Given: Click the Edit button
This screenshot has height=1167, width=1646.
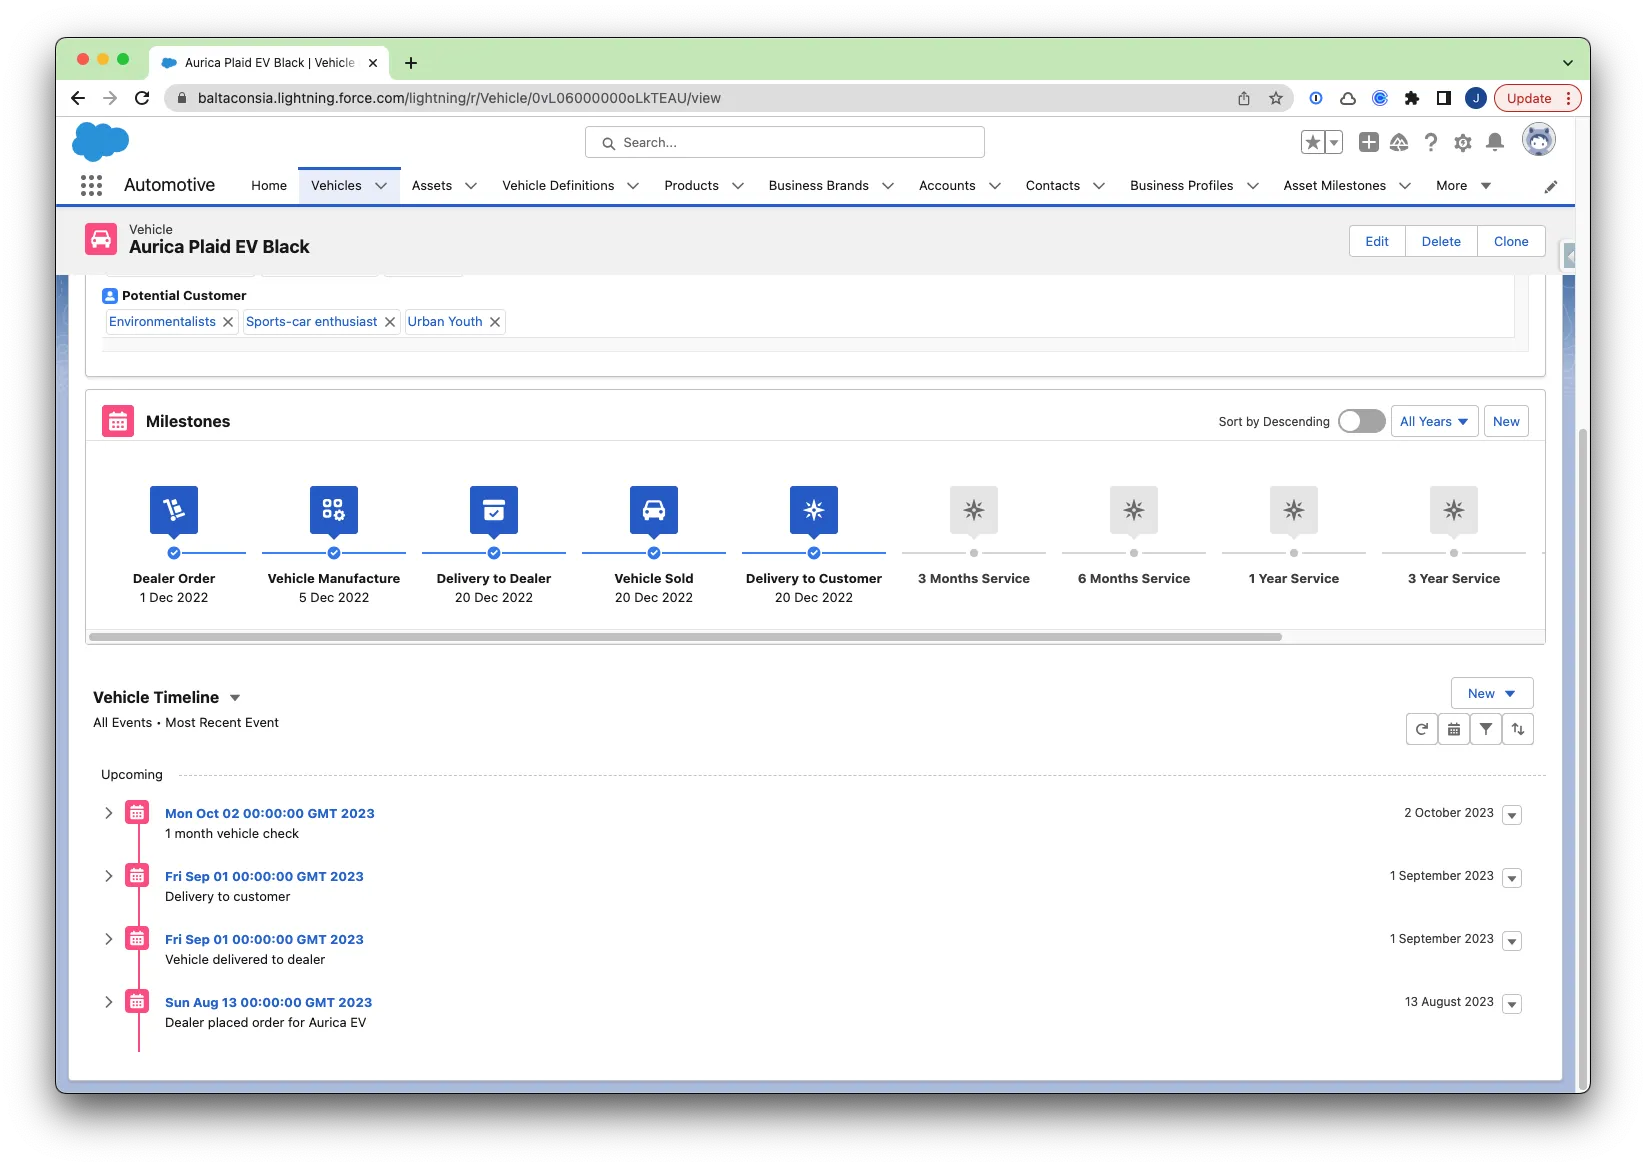Looking at the screenshot, I should 1377,241.
